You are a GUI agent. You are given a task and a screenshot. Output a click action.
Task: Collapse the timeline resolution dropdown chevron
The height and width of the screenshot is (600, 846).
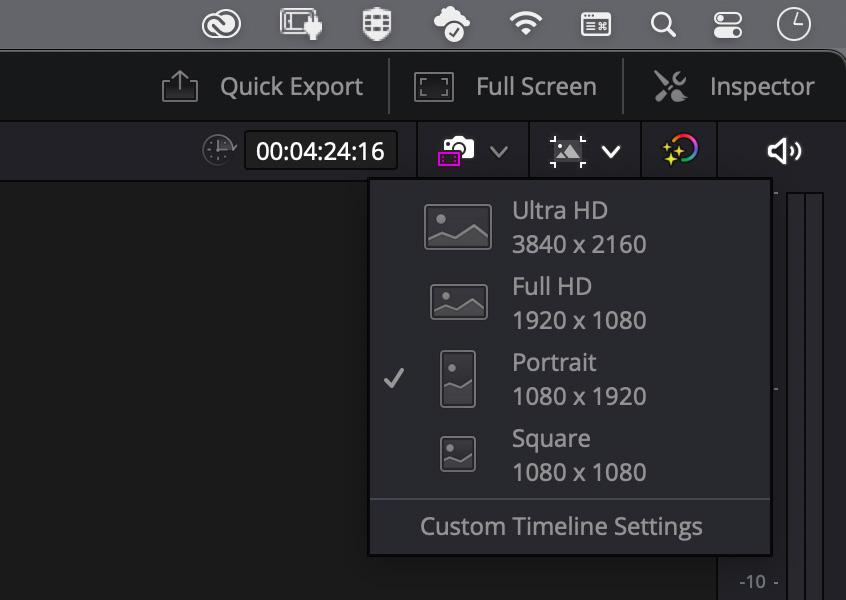tap(611, 152)
